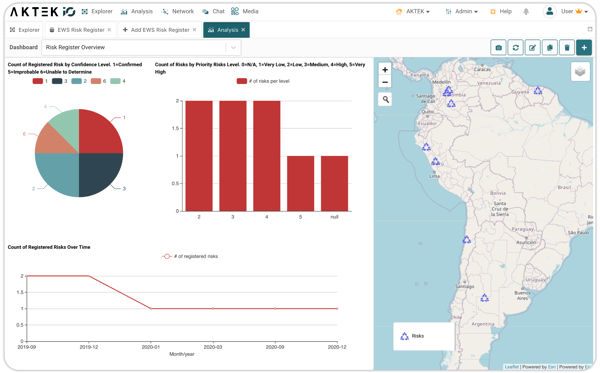Toggle legend series 2 in pie chart

point(79,81)
